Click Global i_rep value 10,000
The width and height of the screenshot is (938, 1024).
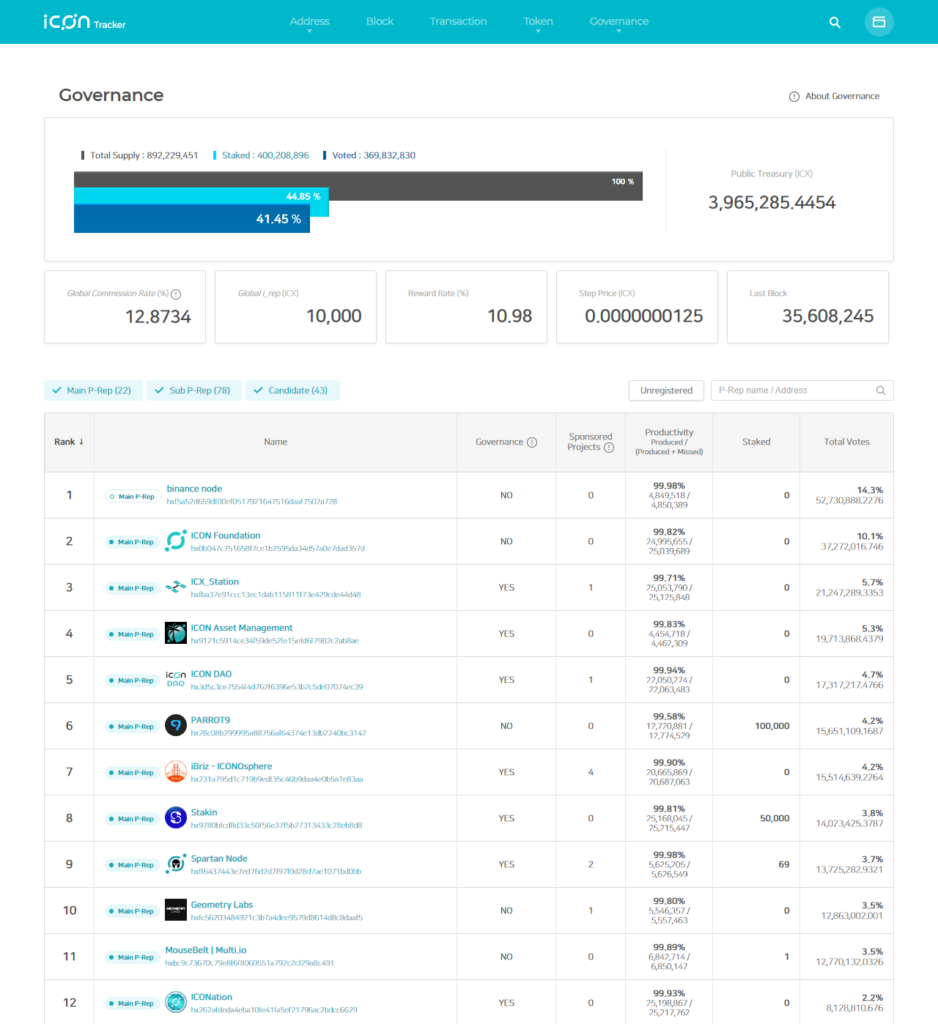tap(334, 316)
